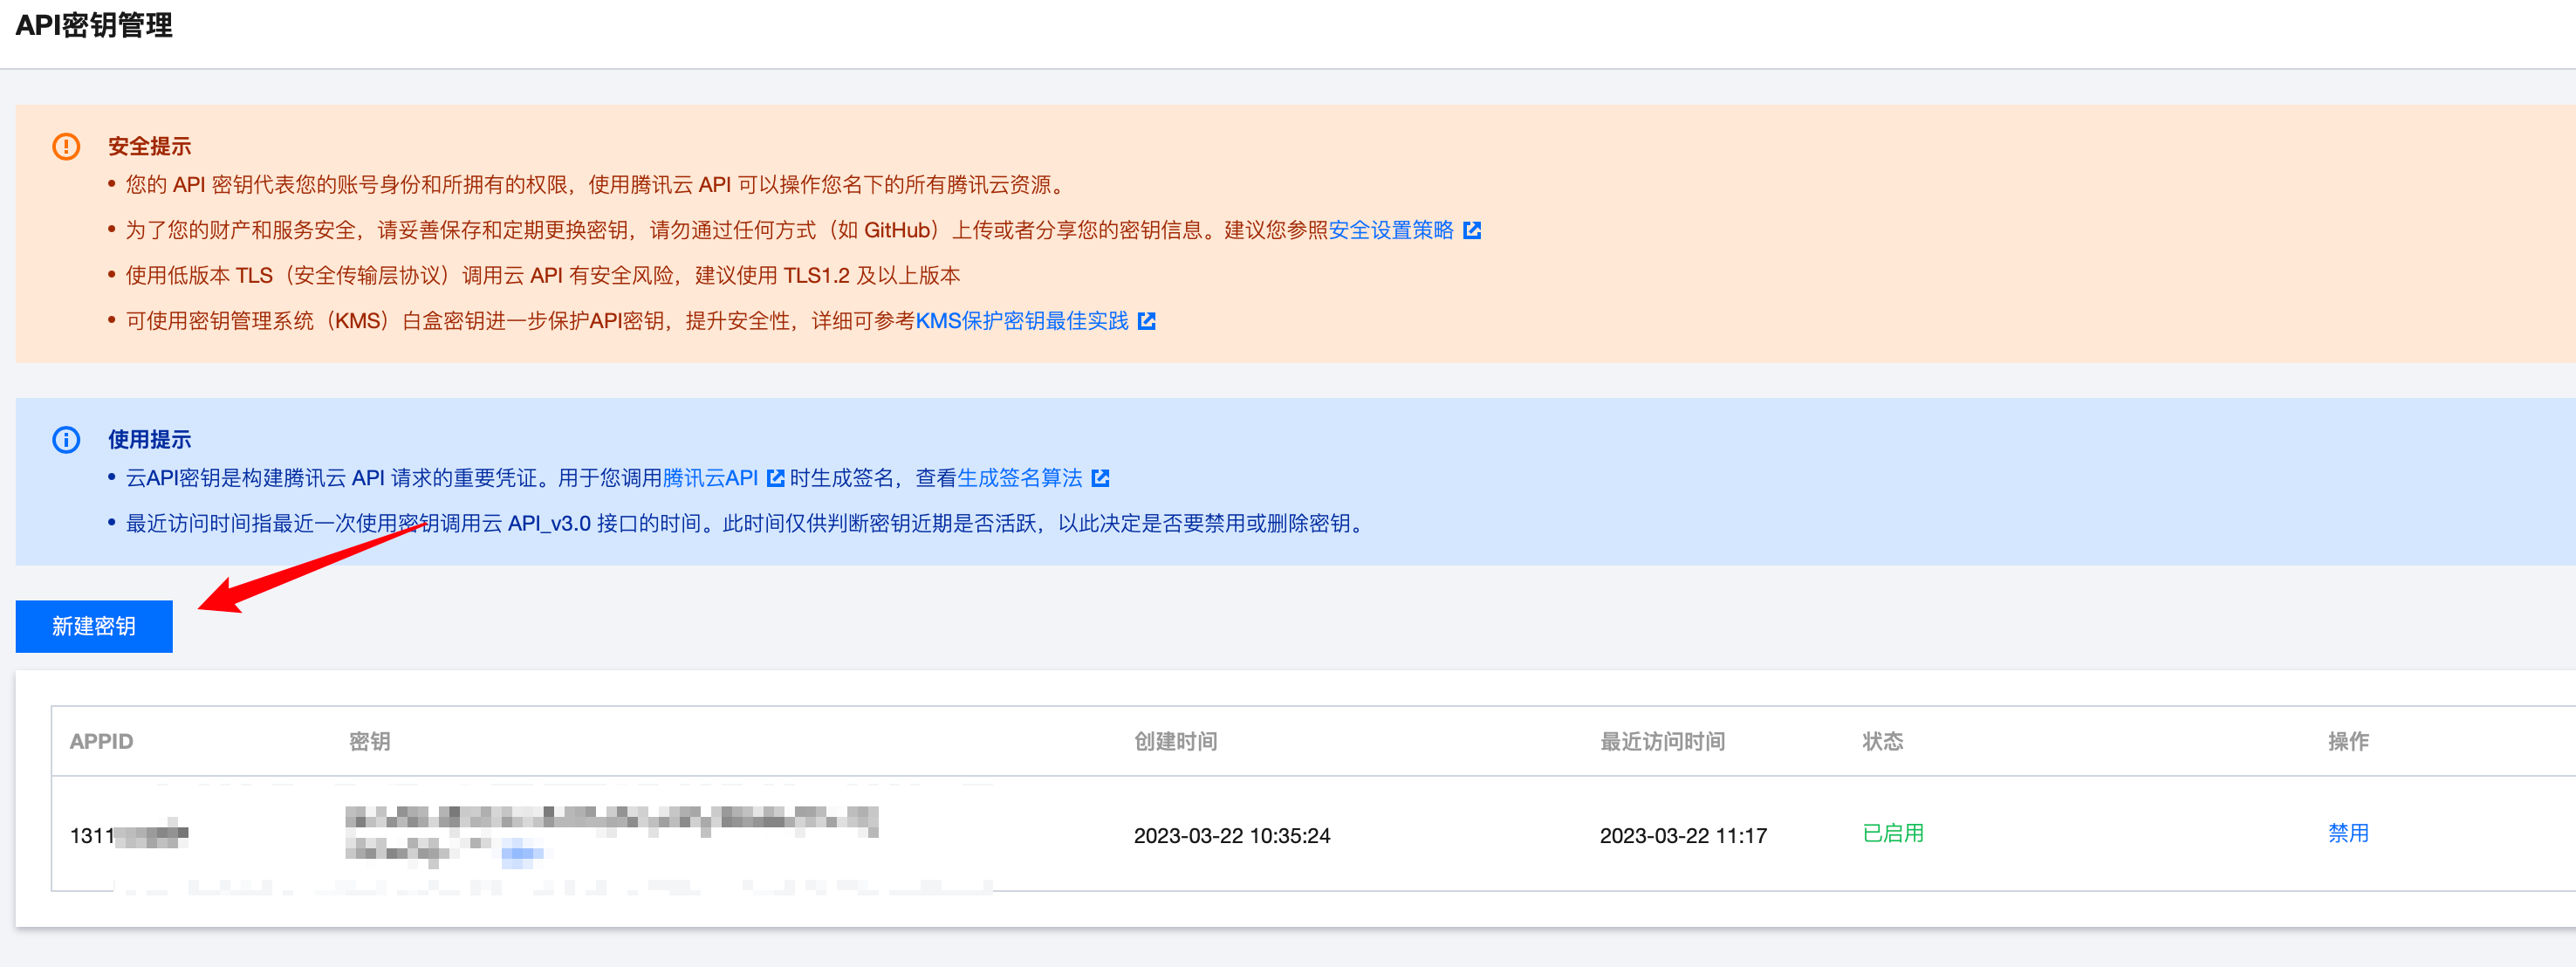Open the 腾讯云API link
Viewport: 2576px width, 967px height.
point(710,478)
